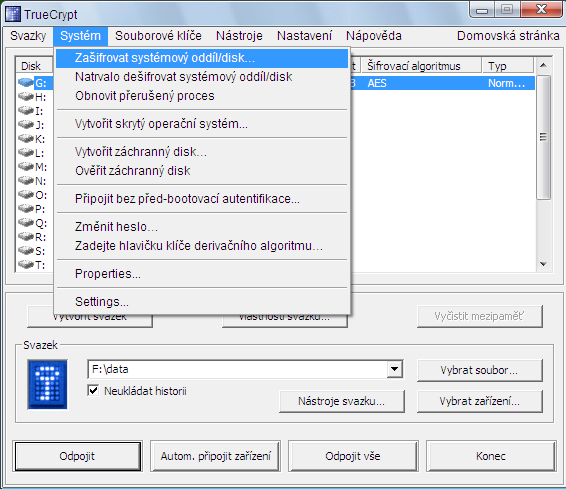
Task: Click the TrueCrypt title bar icon
Action: point(13,14)
